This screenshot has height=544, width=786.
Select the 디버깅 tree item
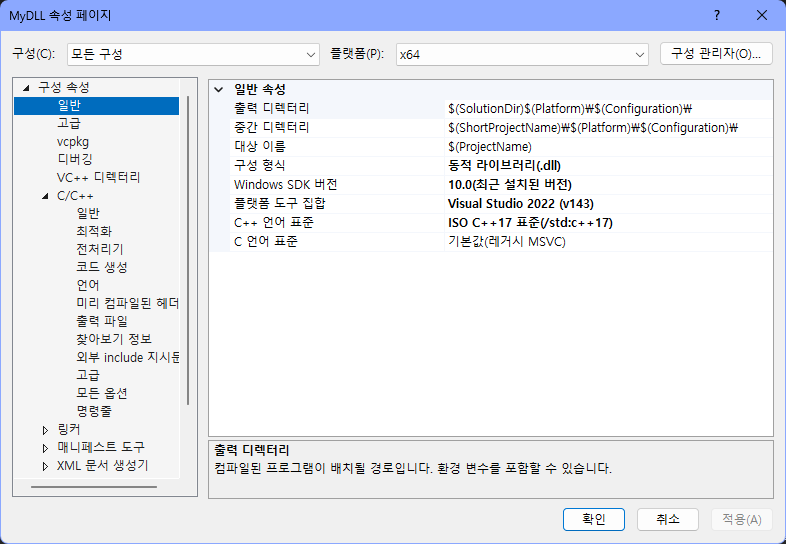coord(75,159)
